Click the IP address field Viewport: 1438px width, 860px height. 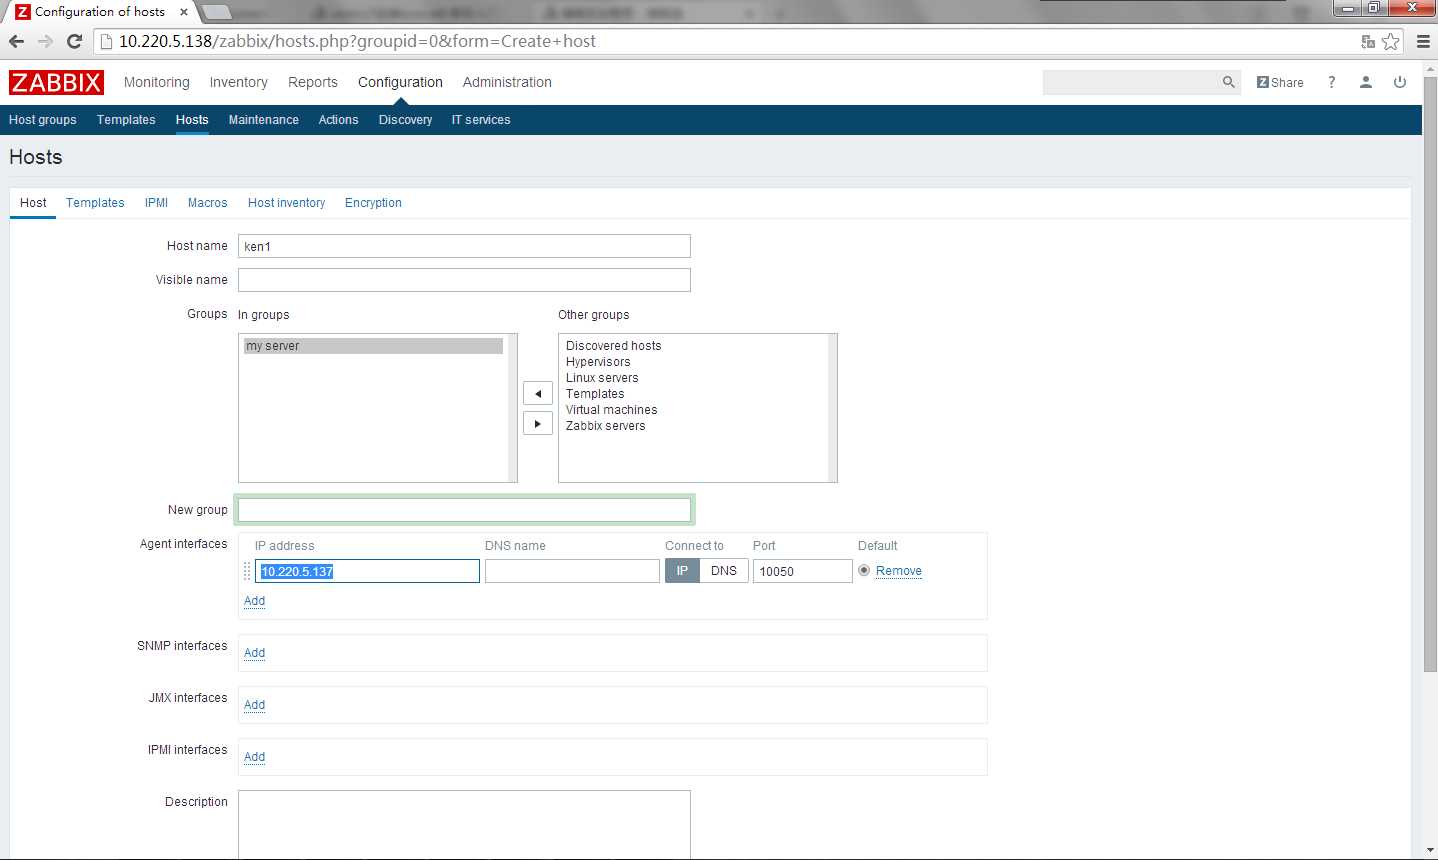pos(367,571)
